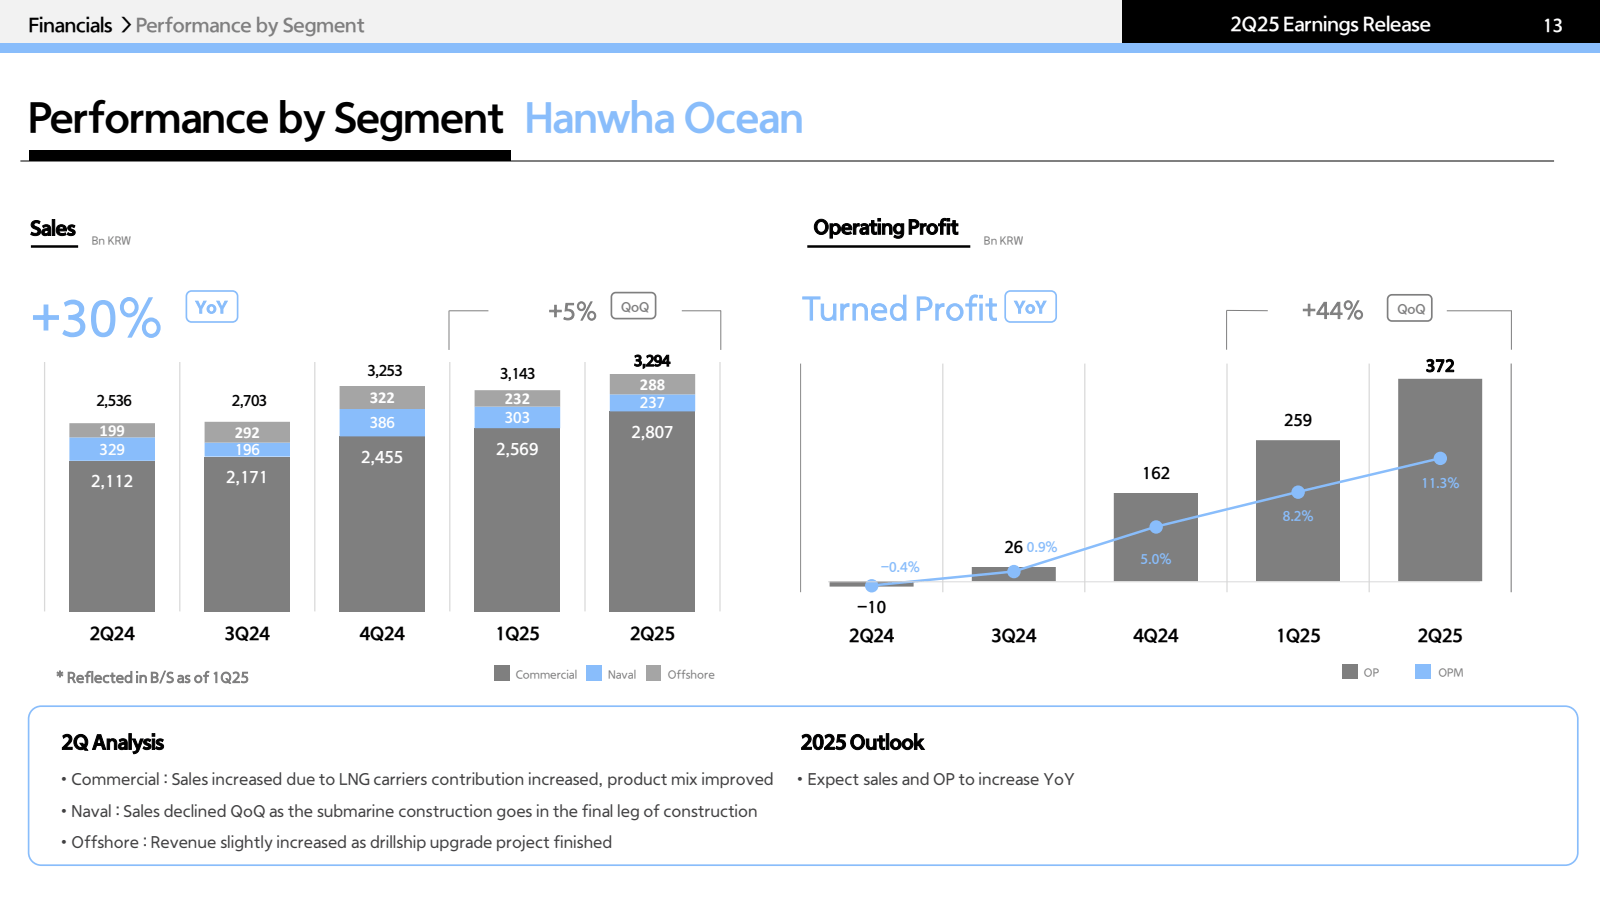Click the YoY badge next to +30%
The width and height of the screenshot is (1600, 900).
pos(212,307)
